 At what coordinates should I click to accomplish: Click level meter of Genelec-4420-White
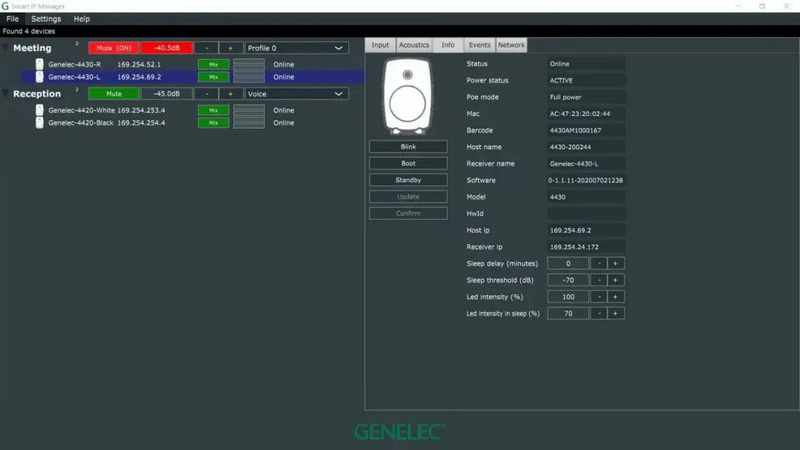249,110
